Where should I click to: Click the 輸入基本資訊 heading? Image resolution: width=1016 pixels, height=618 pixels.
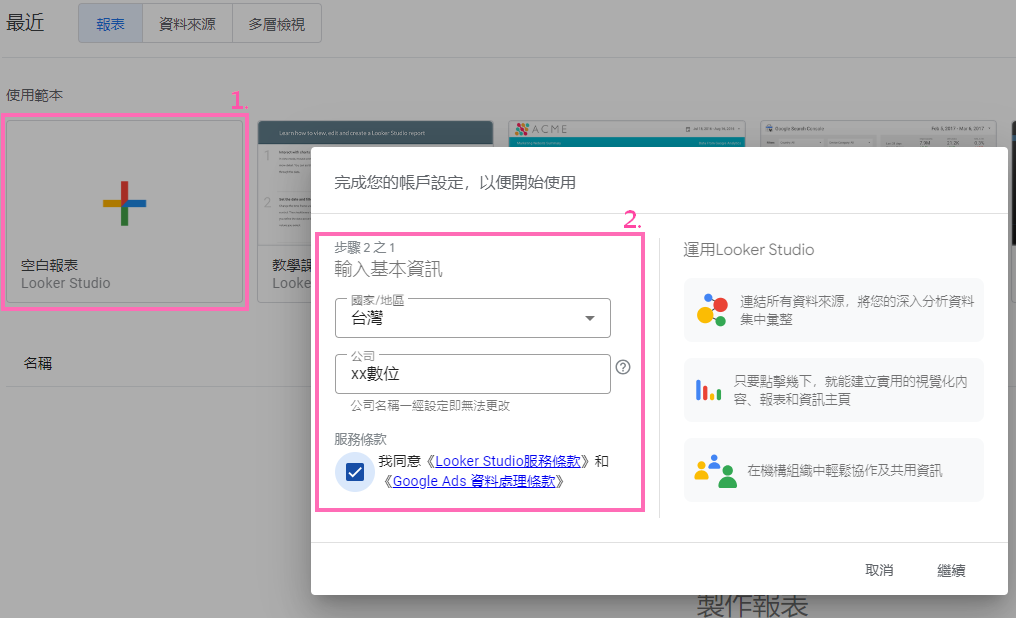point(388,269)
